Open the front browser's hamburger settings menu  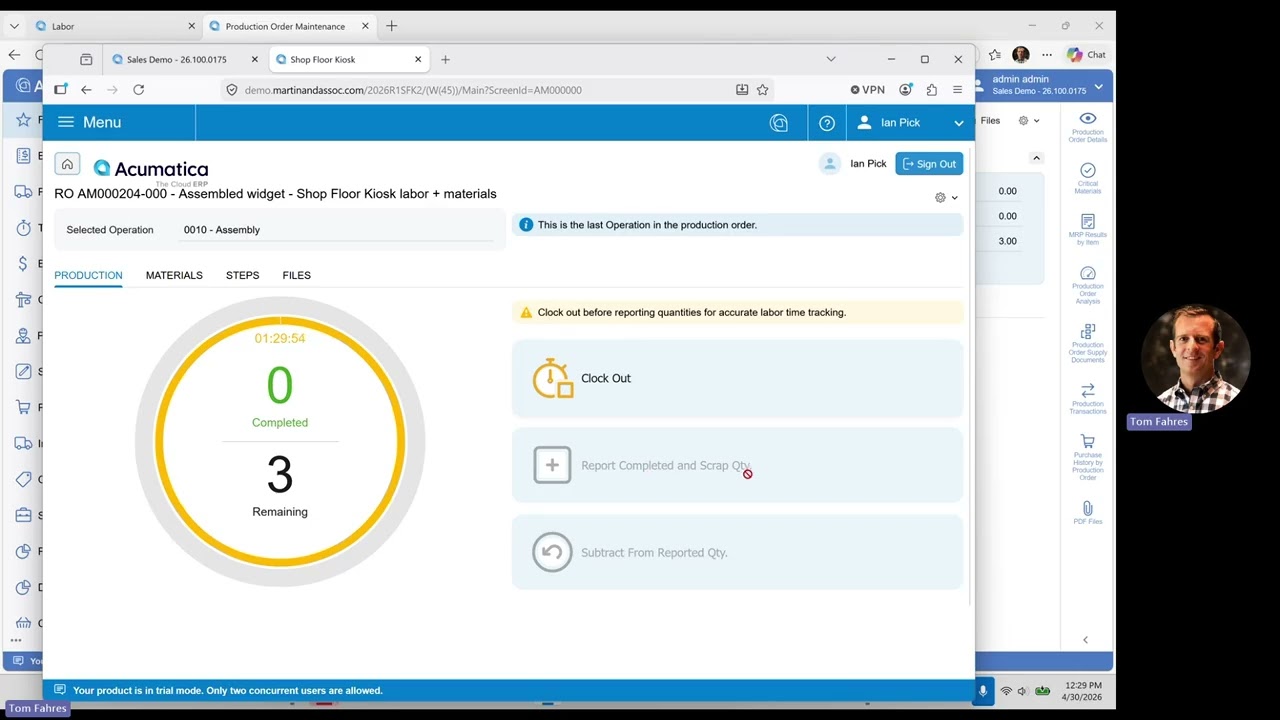click(957, 90)
